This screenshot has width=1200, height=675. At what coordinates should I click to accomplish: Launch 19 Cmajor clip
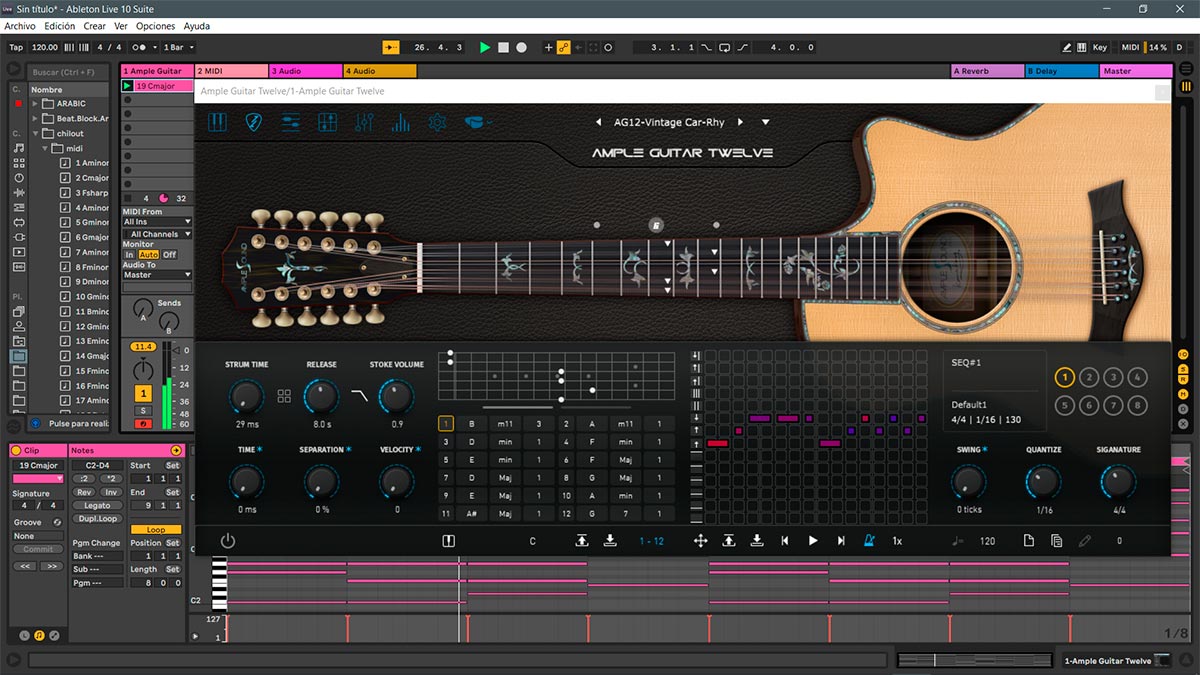127,86
